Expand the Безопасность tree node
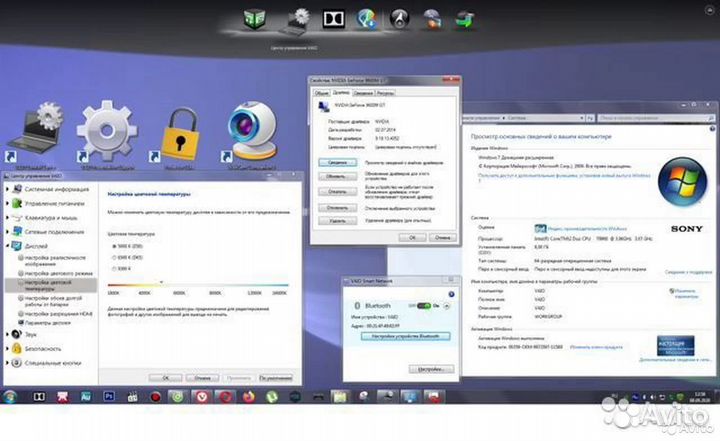Screen dimensions: 720x441 coord(7,348)
